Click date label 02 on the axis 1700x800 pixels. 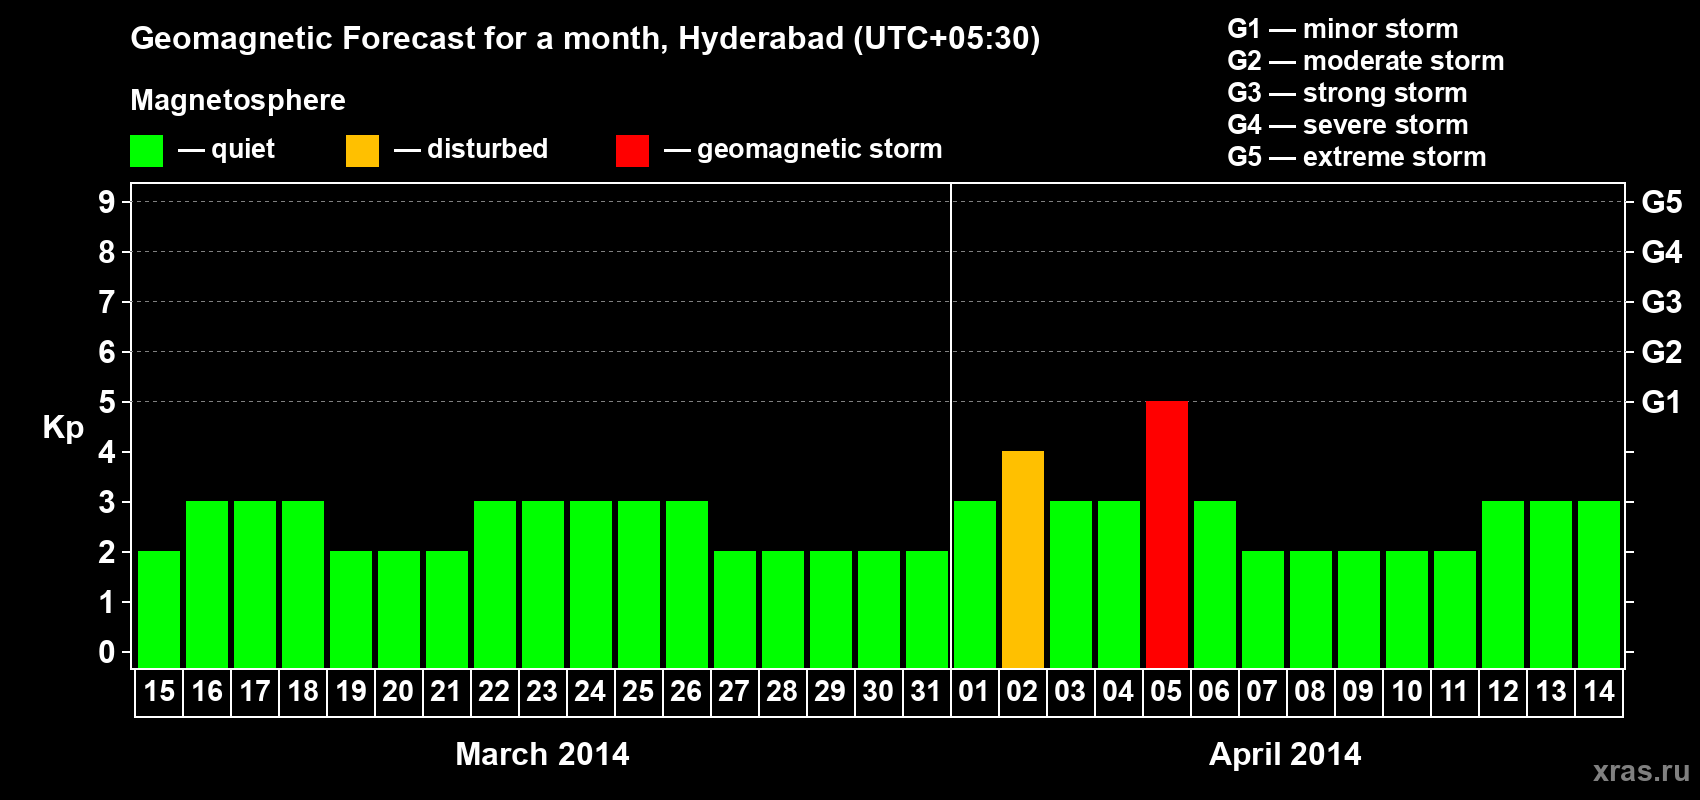(x=1022, y=692)
